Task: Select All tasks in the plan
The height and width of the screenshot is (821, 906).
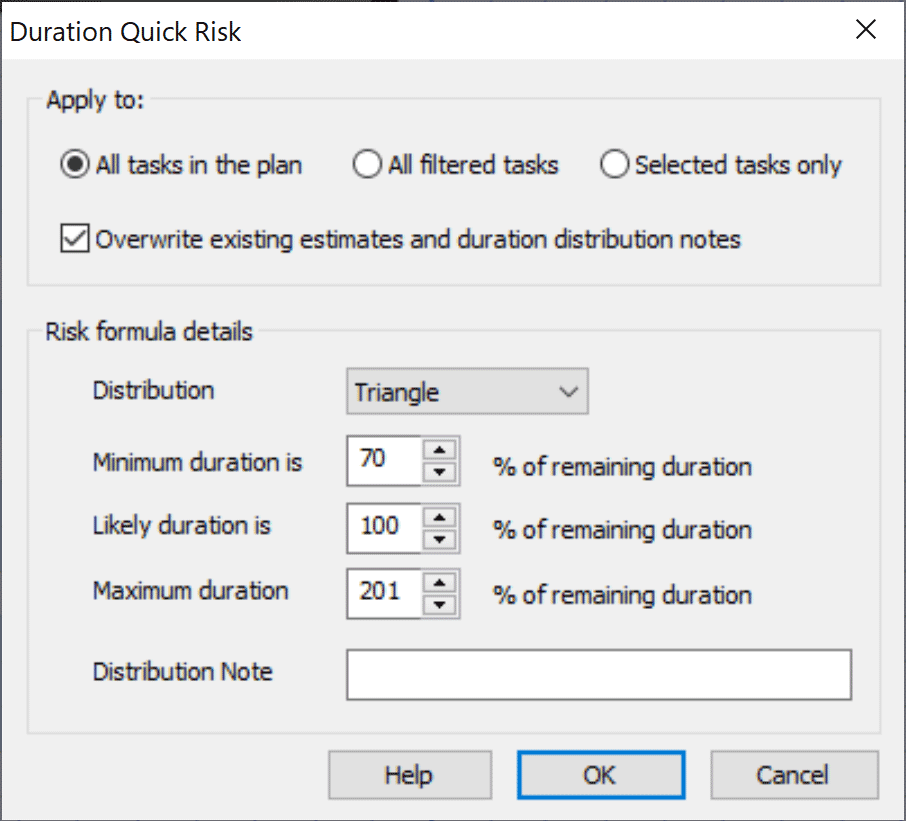Action: [x=75, y=166]
